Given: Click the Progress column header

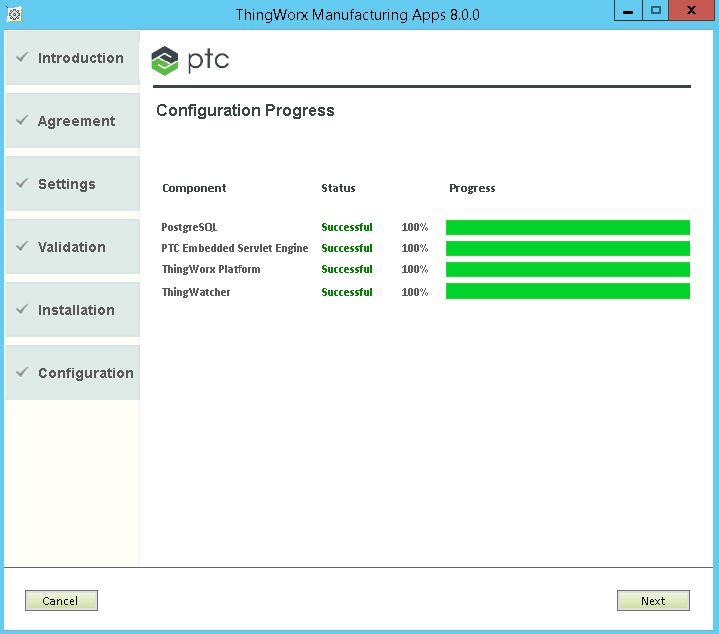Looking at the screenshot, I should [472, 188].
